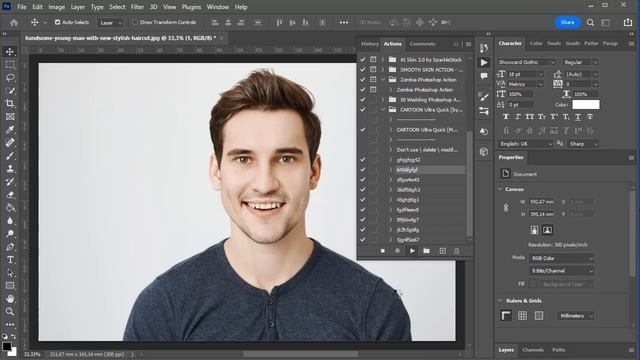Screen dimensions: 640x360
Task: Open the English: UK language dropdown
Action: pyautogui.click(x=526, y=144)
